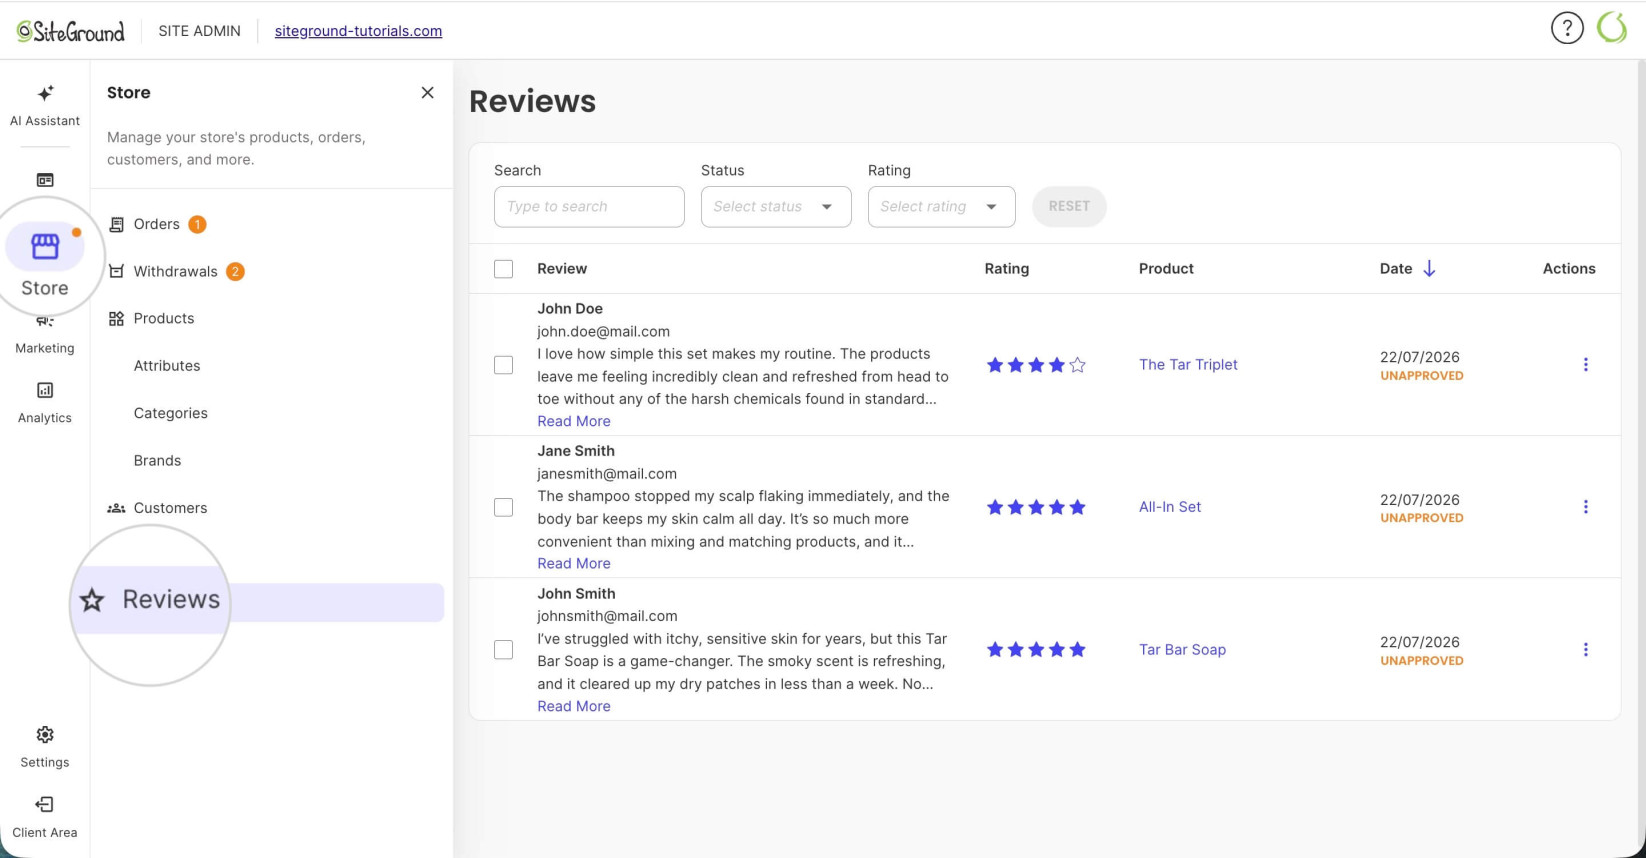1646x858 pixels.
Task: Click the Orders count badge
Action: [x=197, y=224]
